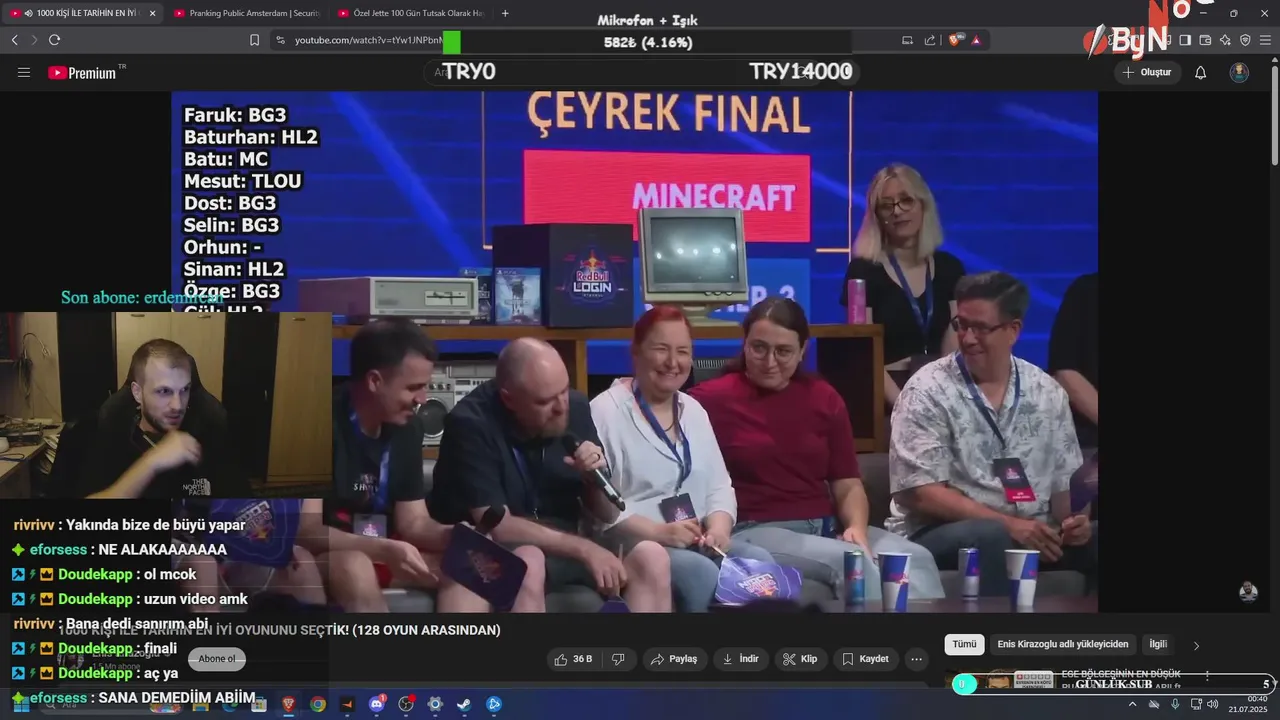Expand the filter chips with the right chevron
This screenshot has width=1280, height=720.
pyautogui.click(x=1196, y=645)
